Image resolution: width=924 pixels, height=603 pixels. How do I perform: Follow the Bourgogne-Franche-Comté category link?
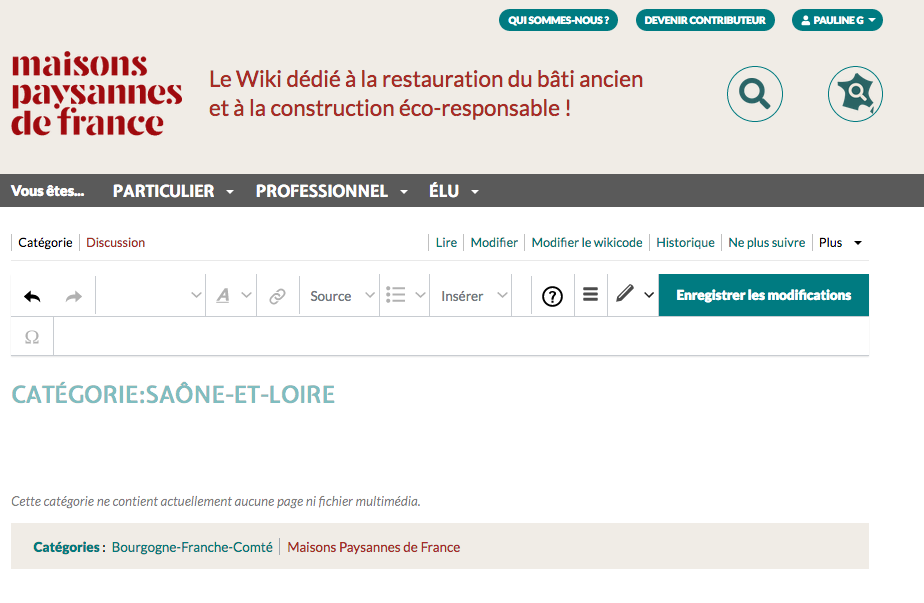(192, 547)
